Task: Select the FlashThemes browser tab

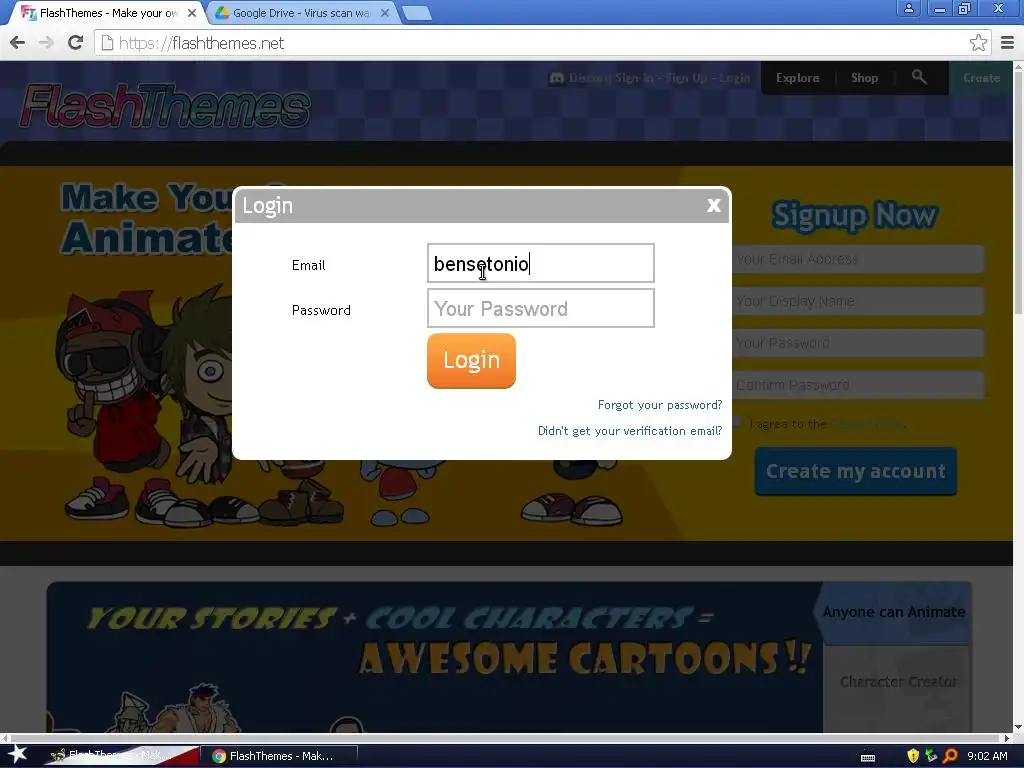Action: (x=108, y=13)
